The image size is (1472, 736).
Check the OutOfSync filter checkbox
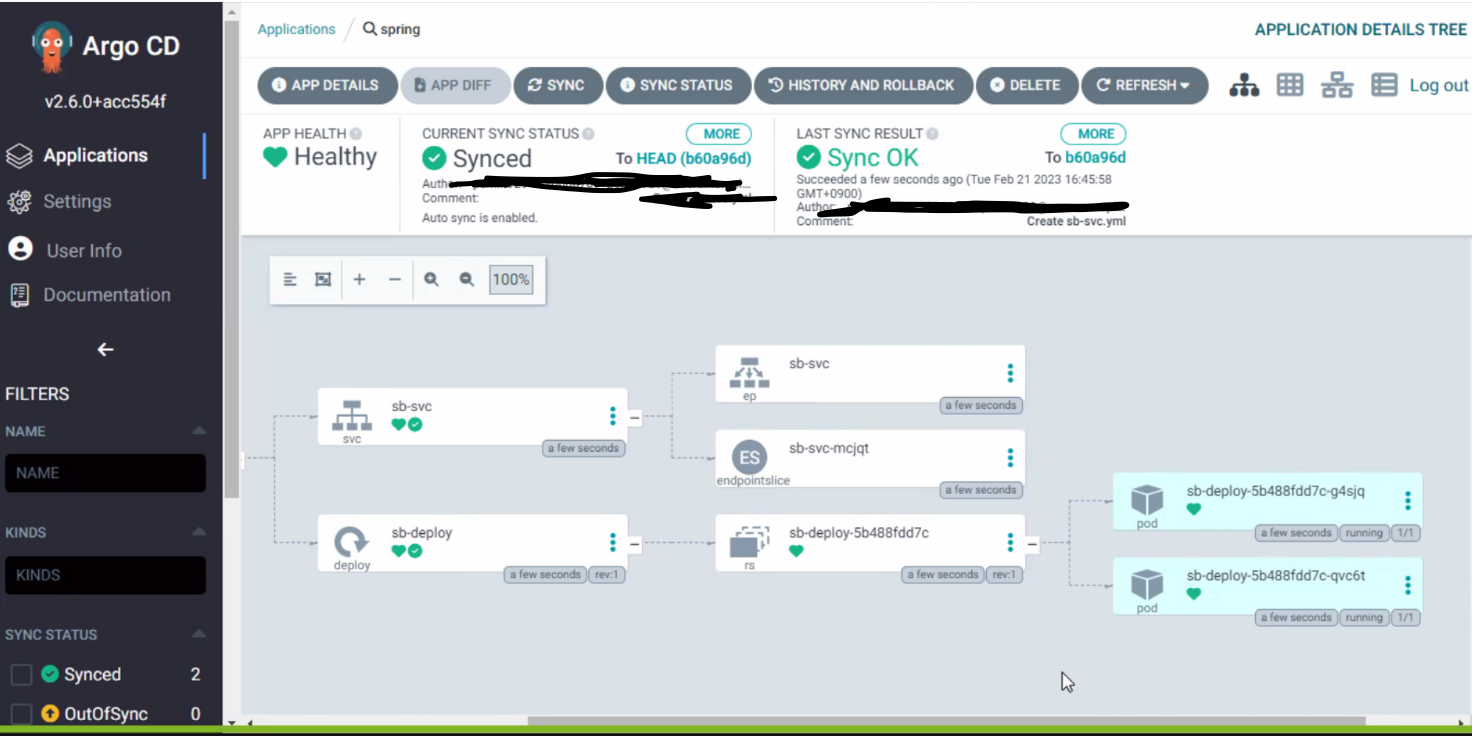pos(21,714)
